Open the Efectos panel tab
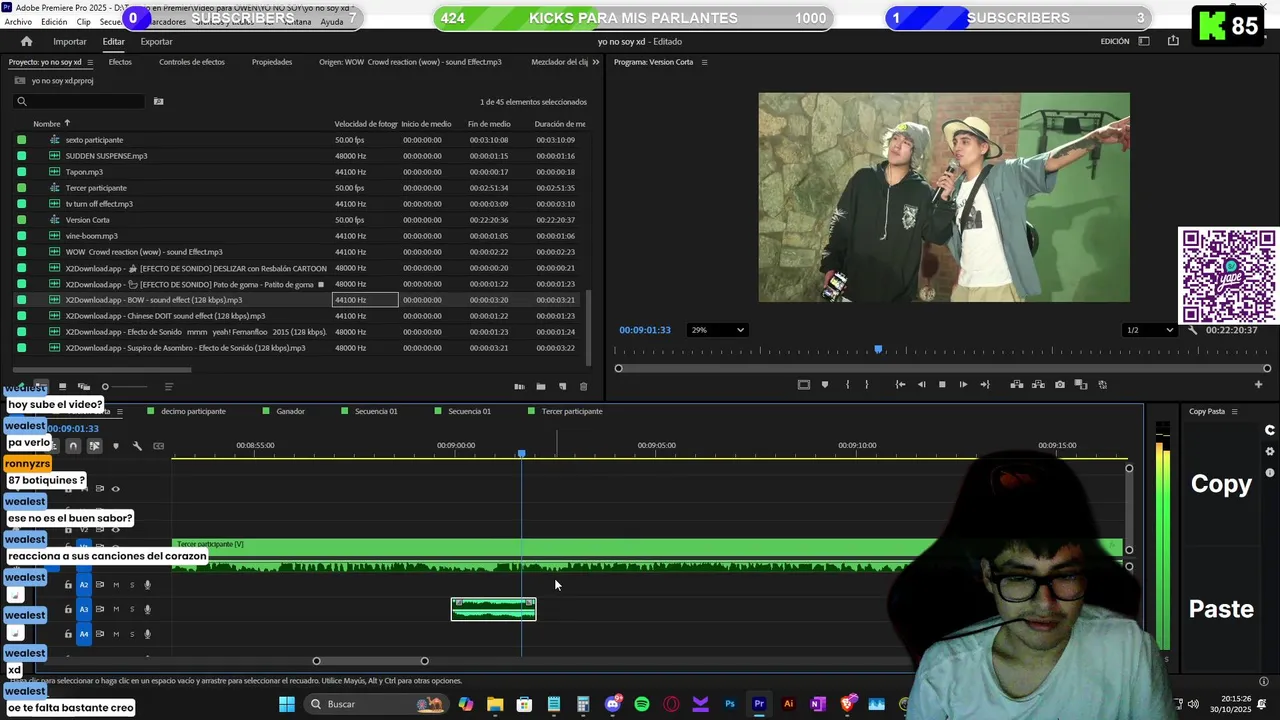1280x720 pixels. [x=120, y=62]
